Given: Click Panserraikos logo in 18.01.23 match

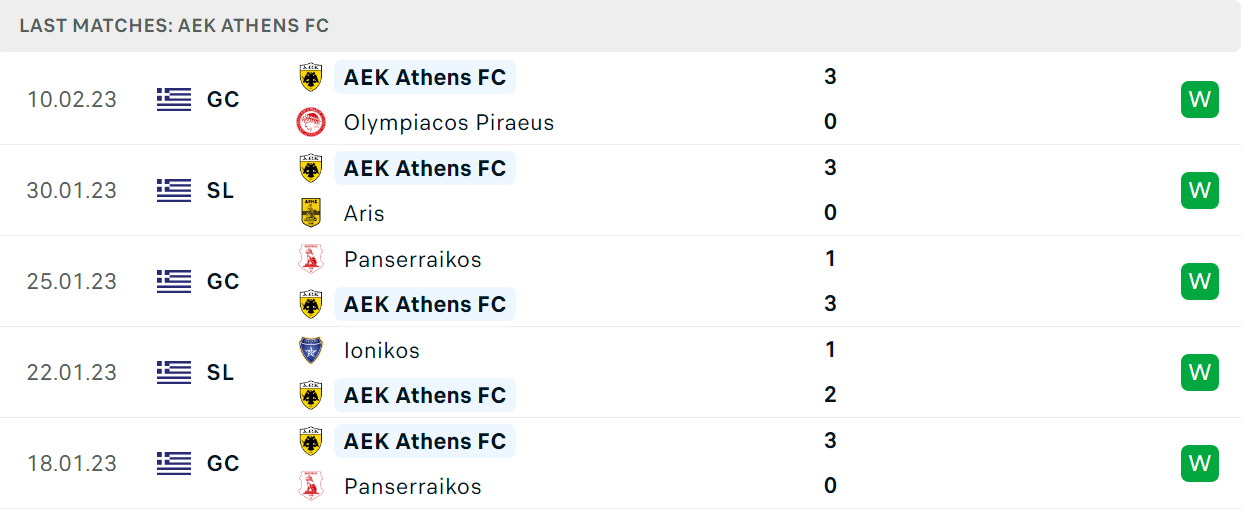Looking at the screenshot, I should coord(311,486).
